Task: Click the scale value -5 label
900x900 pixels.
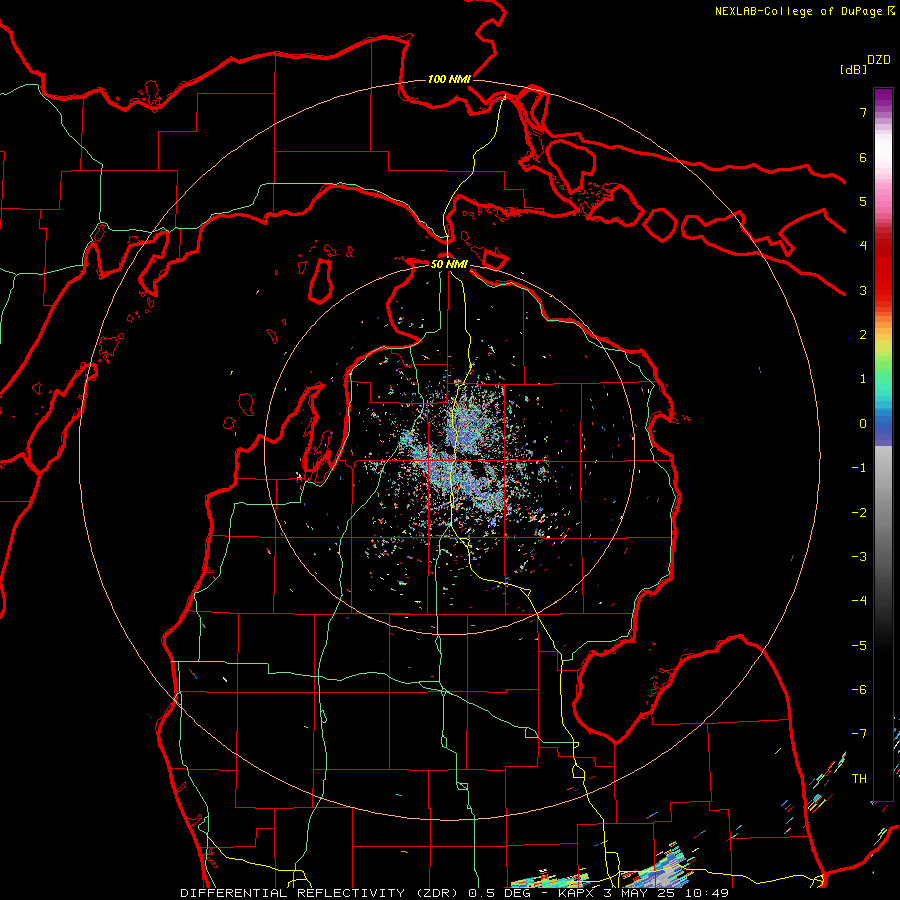Action: click(x=859, y=646)
